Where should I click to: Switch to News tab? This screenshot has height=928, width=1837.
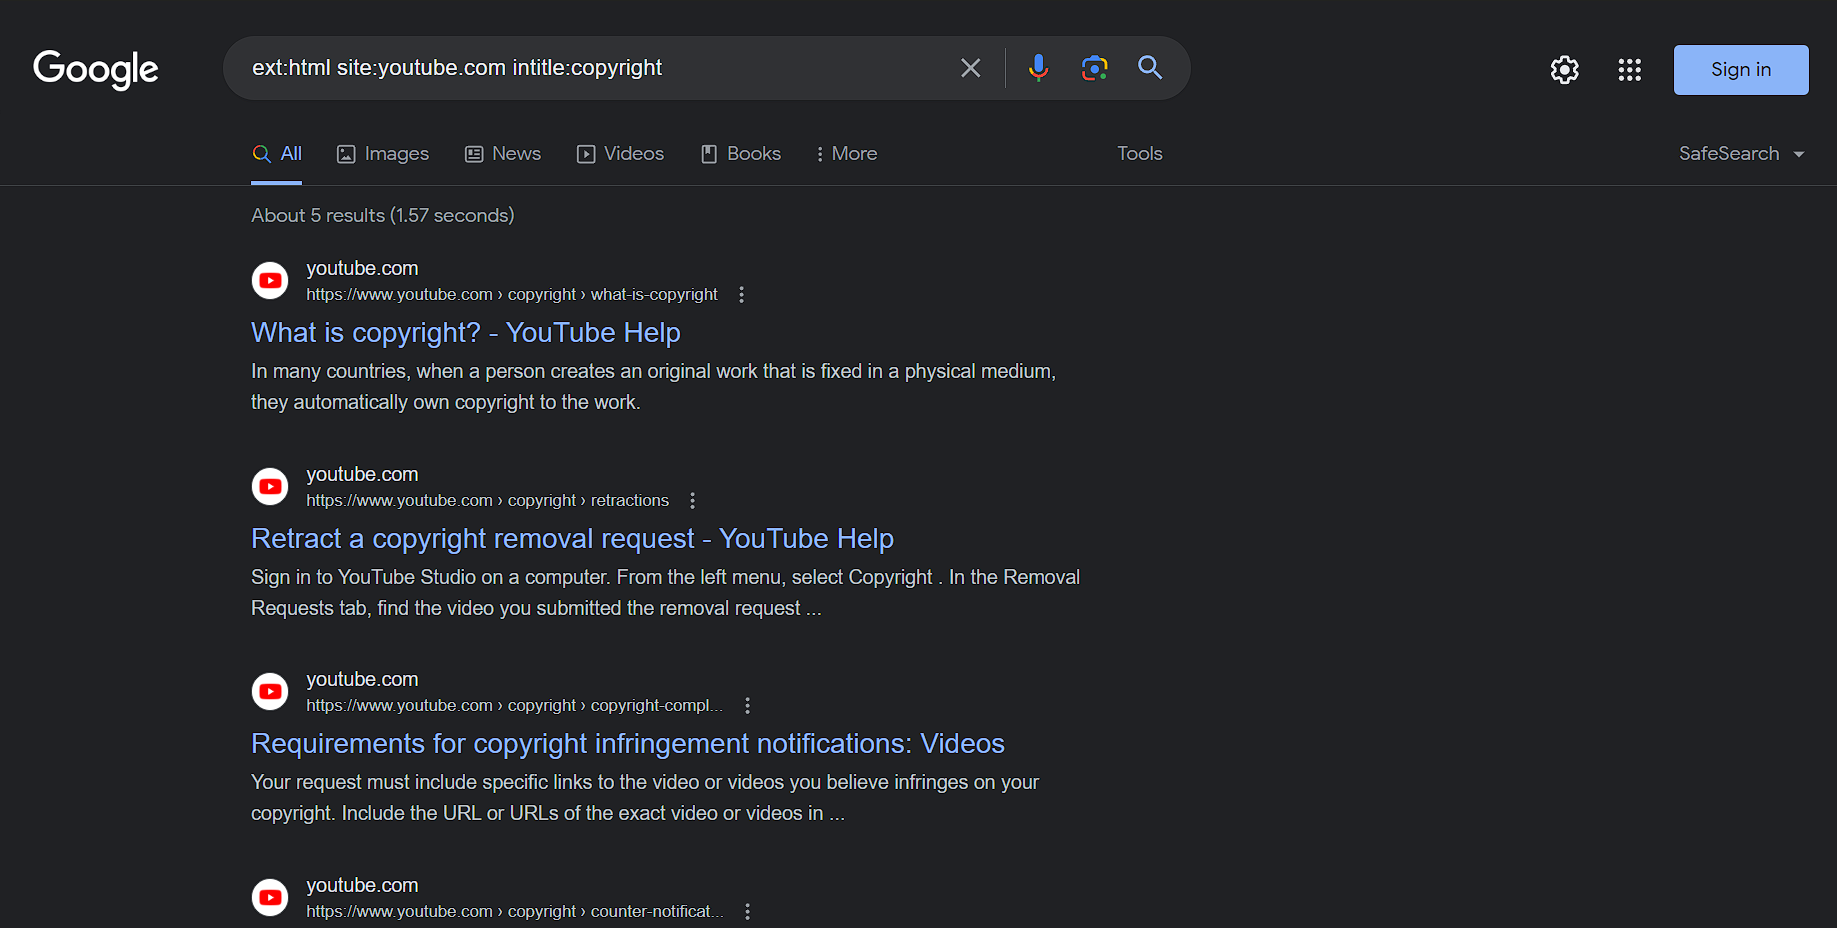pos(503,154)
